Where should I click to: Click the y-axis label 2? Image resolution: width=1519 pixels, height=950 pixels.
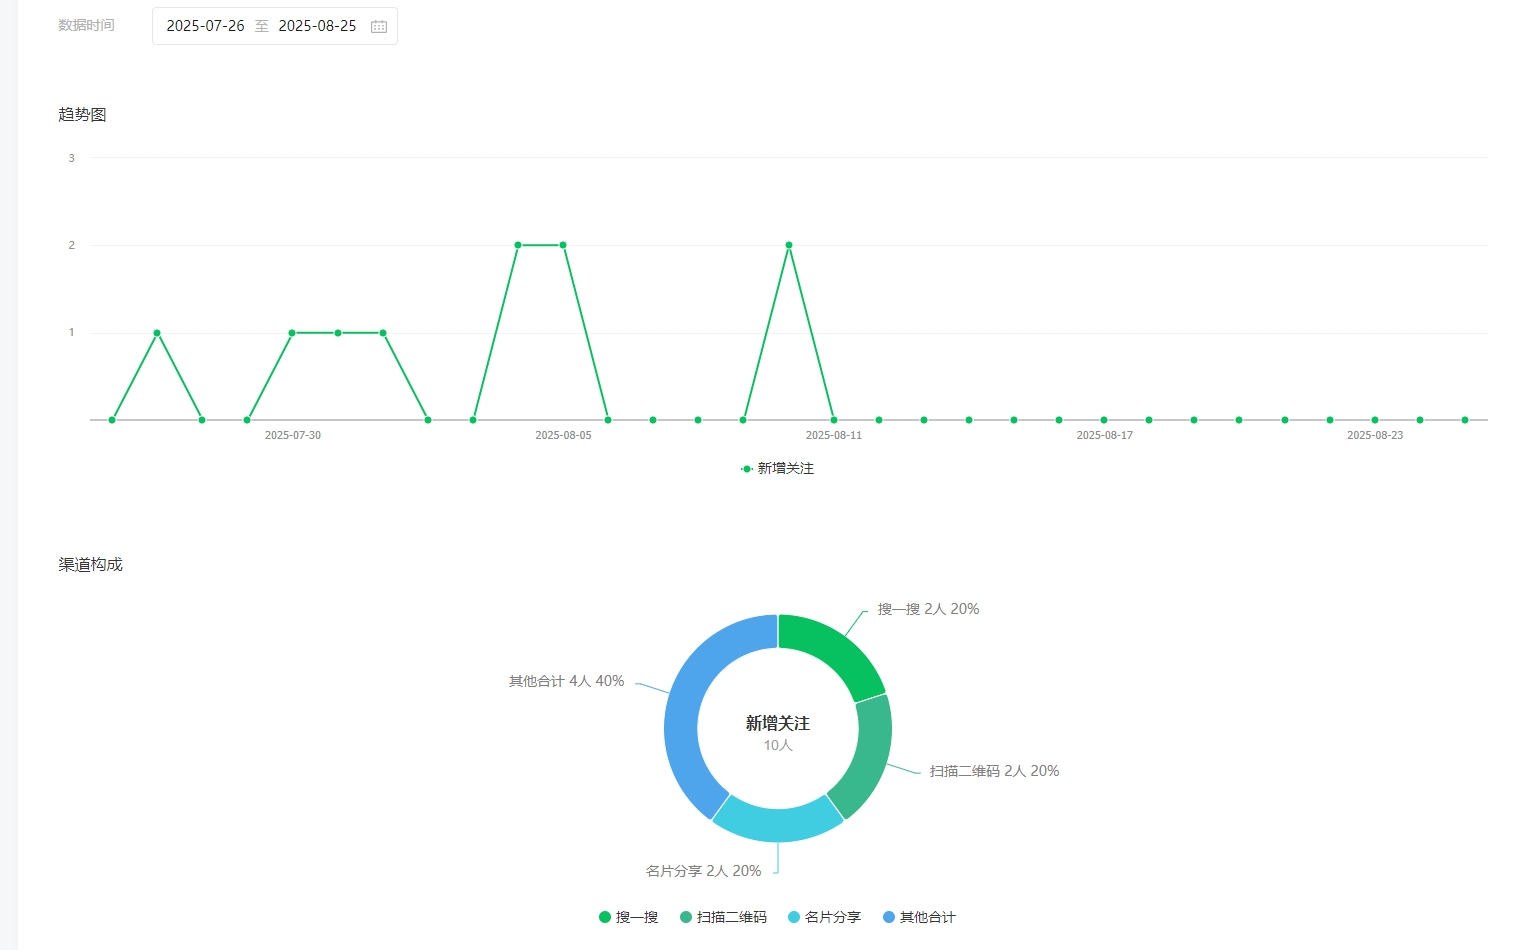pyautogui.click(x=71, y=245)
